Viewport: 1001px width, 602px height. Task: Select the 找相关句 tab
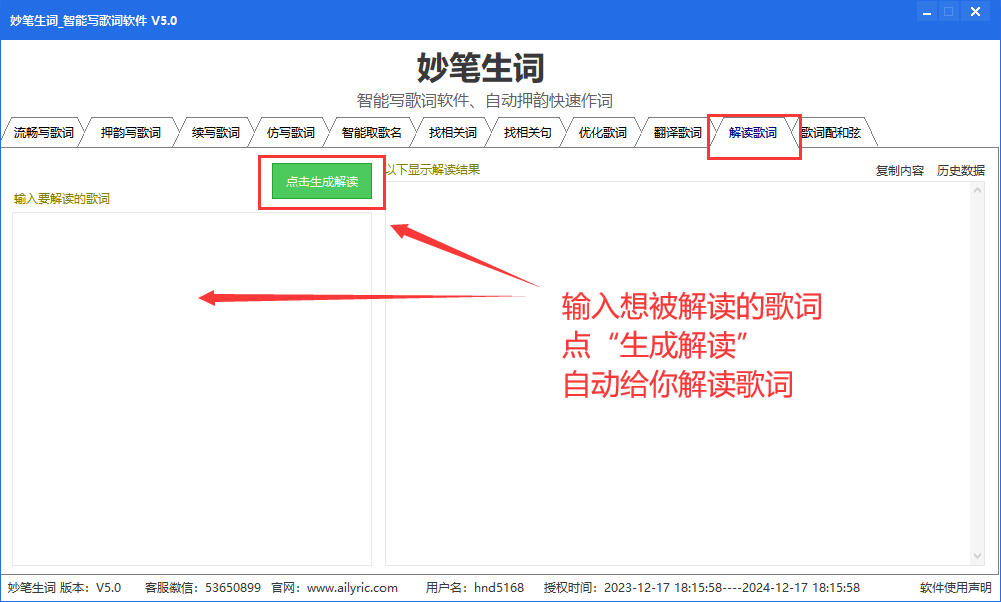[x=527, y=133]
